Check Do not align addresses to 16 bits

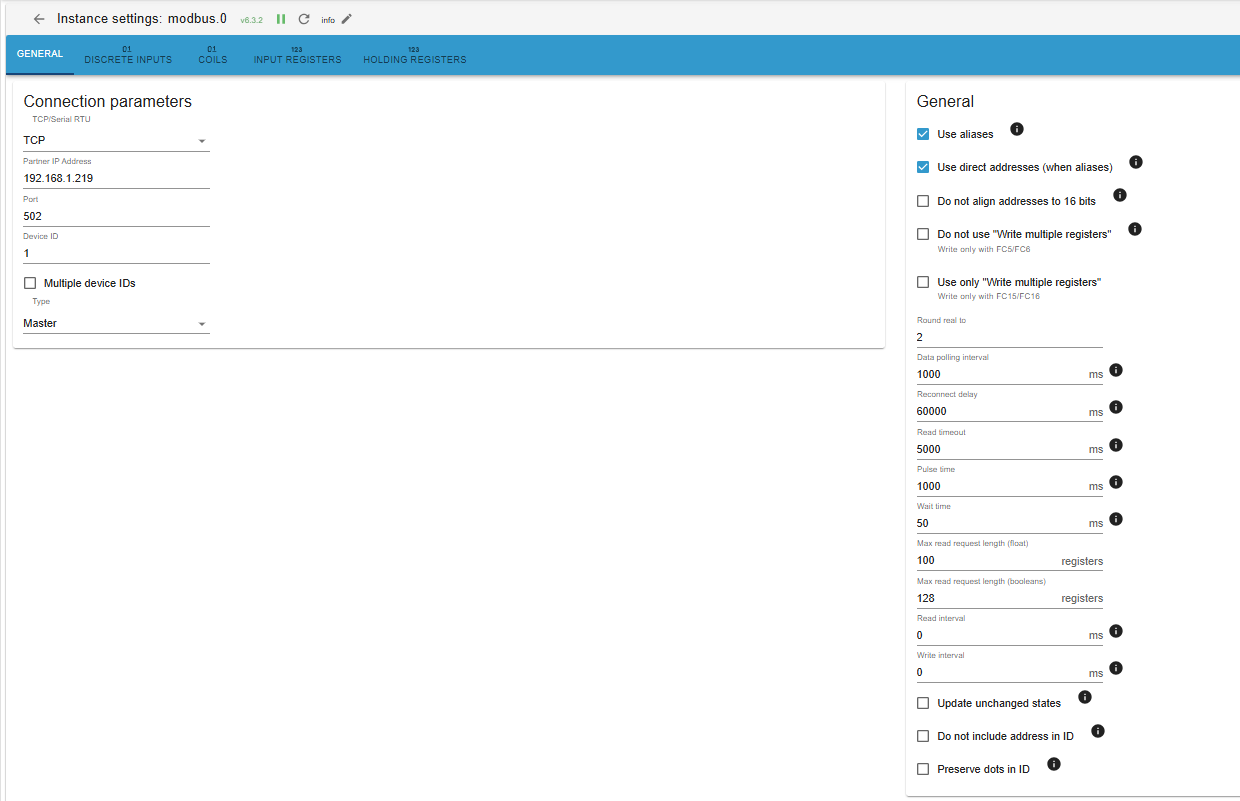click(x=923, y=201)
